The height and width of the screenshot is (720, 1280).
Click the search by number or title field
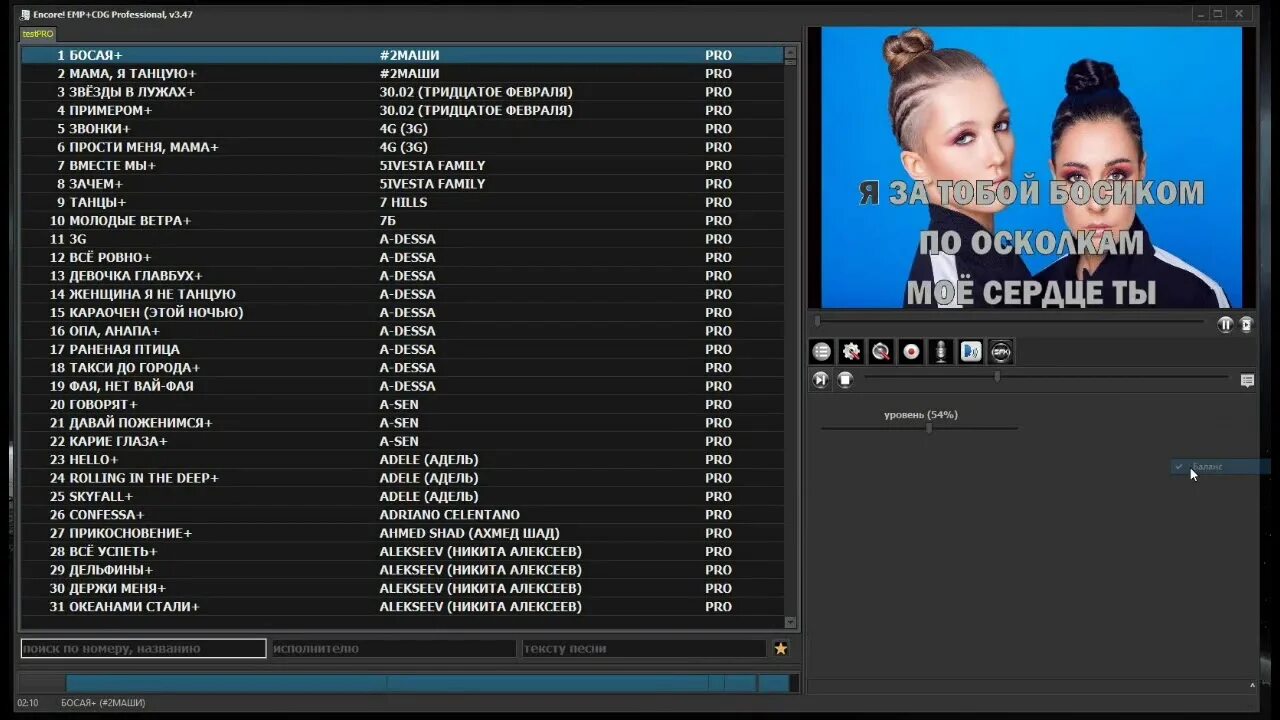[x=143, y=648]
